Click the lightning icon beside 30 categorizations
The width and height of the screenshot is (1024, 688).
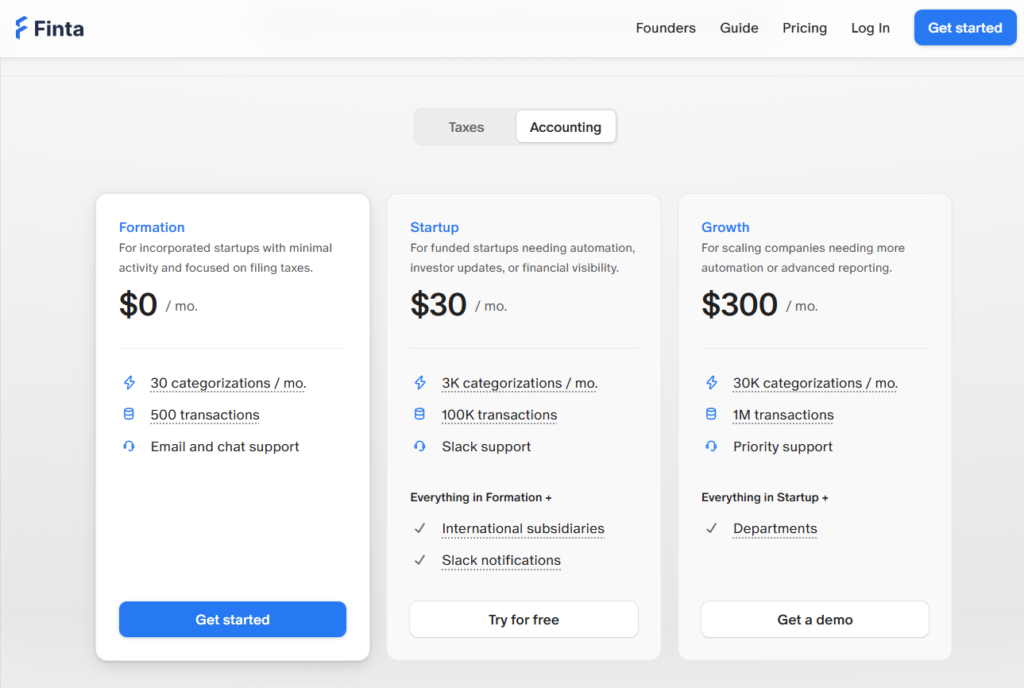pos(128,382)
